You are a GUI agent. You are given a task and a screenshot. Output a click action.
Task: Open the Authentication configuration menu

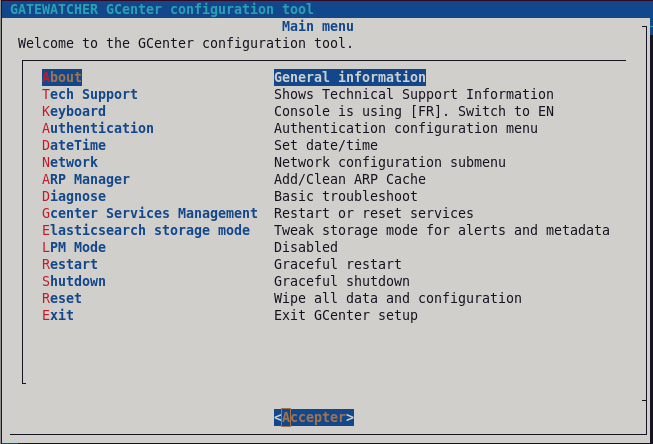tap(98, 128)
